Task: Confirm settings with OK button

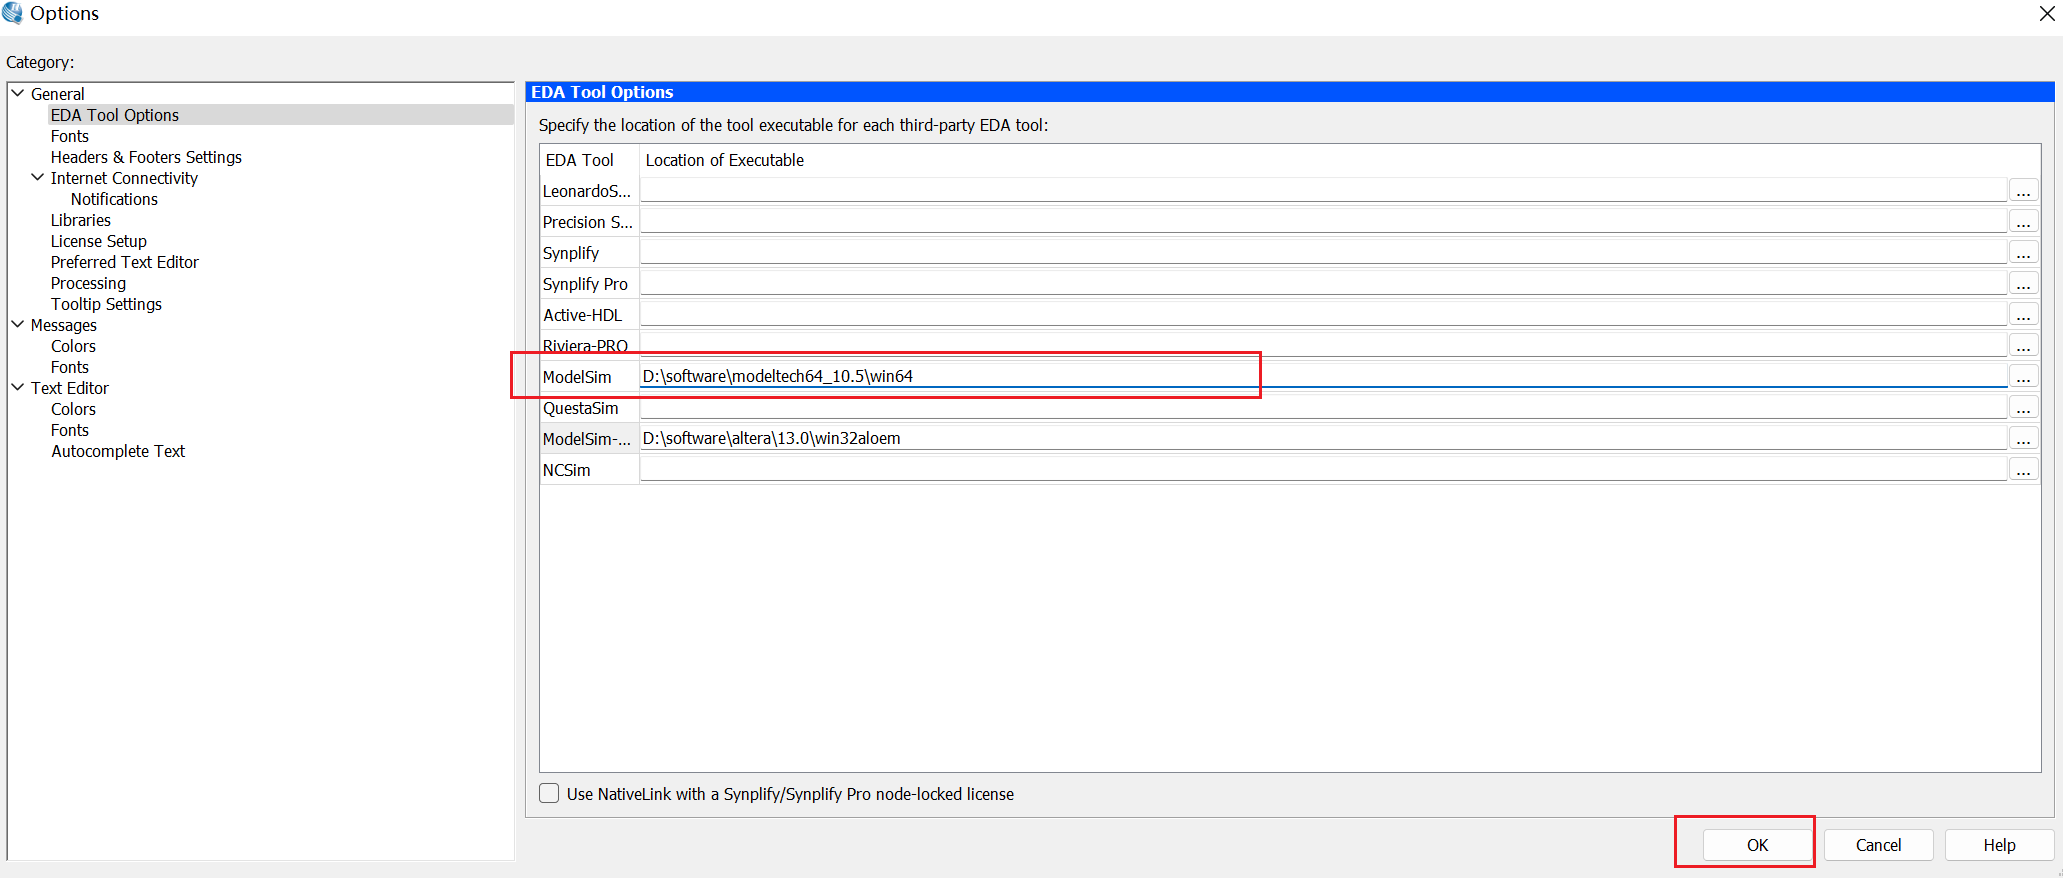Action: (x=1757, y=845)
